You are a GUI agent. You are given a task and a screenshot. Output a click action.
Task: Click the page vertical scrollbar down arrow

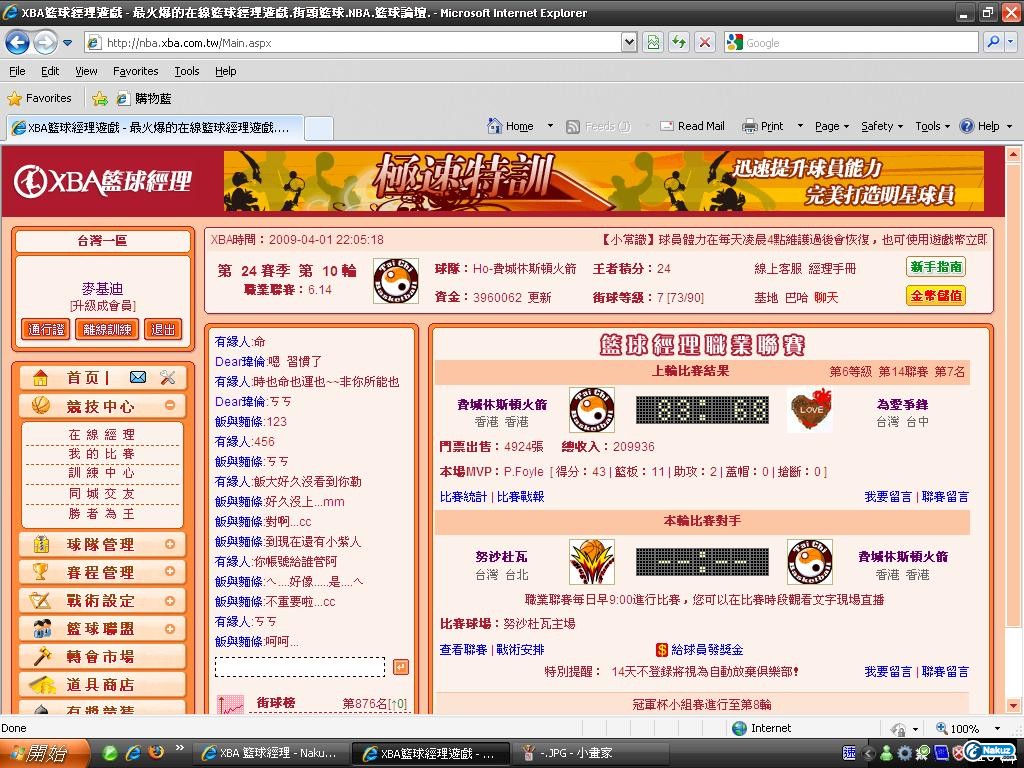coord(1014,706)
